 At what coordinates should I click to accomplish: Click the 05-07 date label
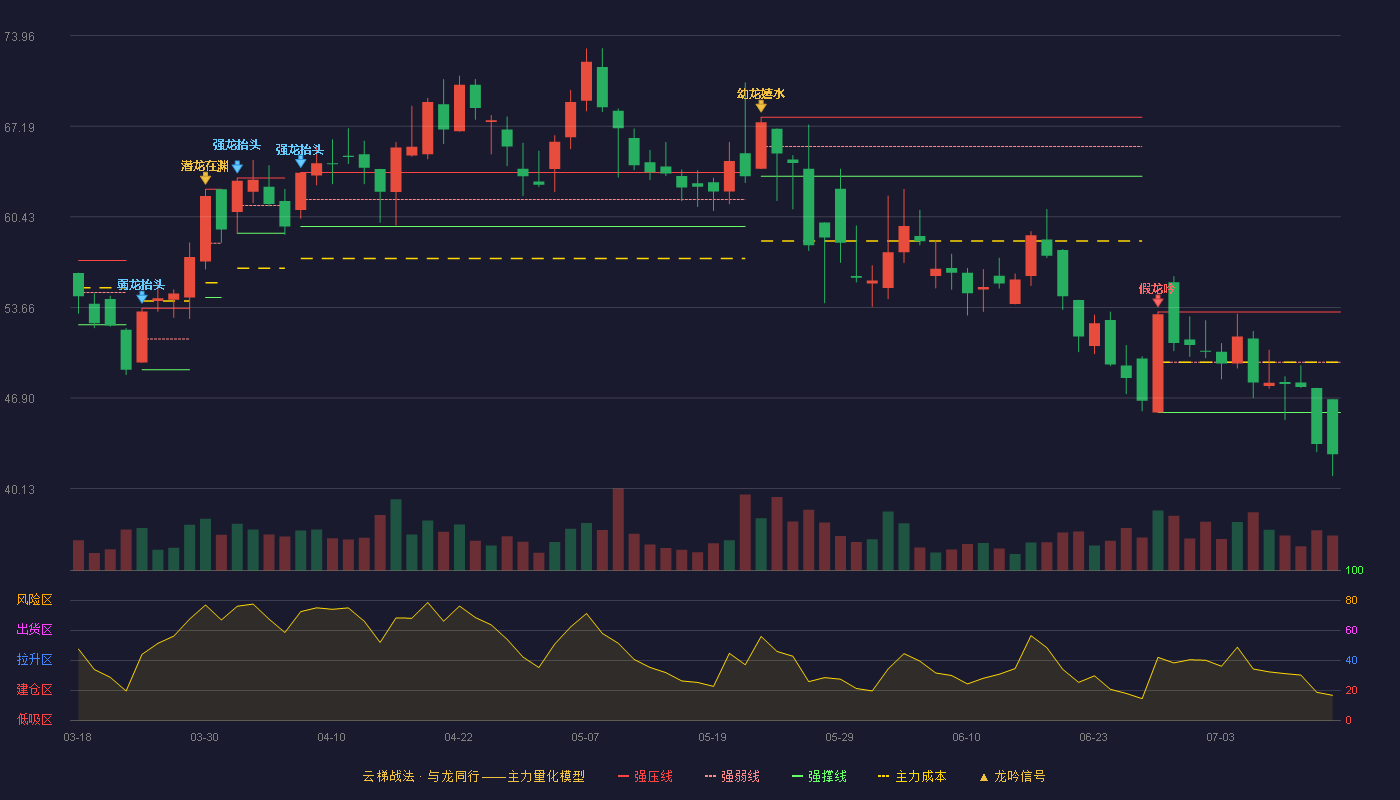tap(585, 737)
